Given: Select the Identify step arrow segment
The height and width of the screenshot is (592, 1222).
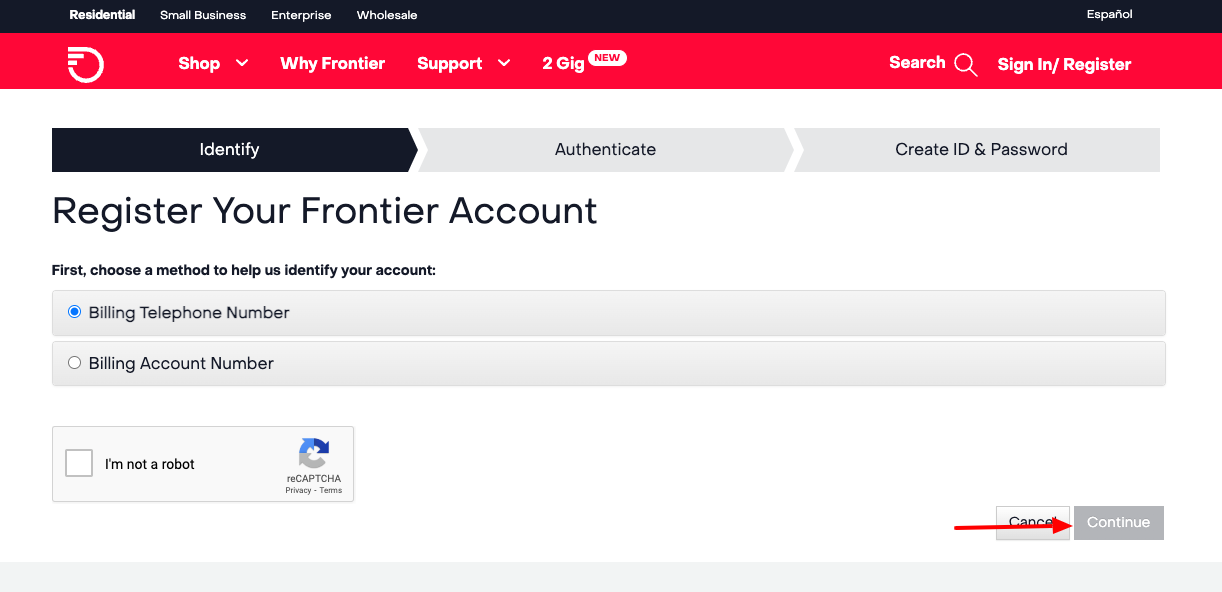Looking at the screenshot, I should 229,149.
